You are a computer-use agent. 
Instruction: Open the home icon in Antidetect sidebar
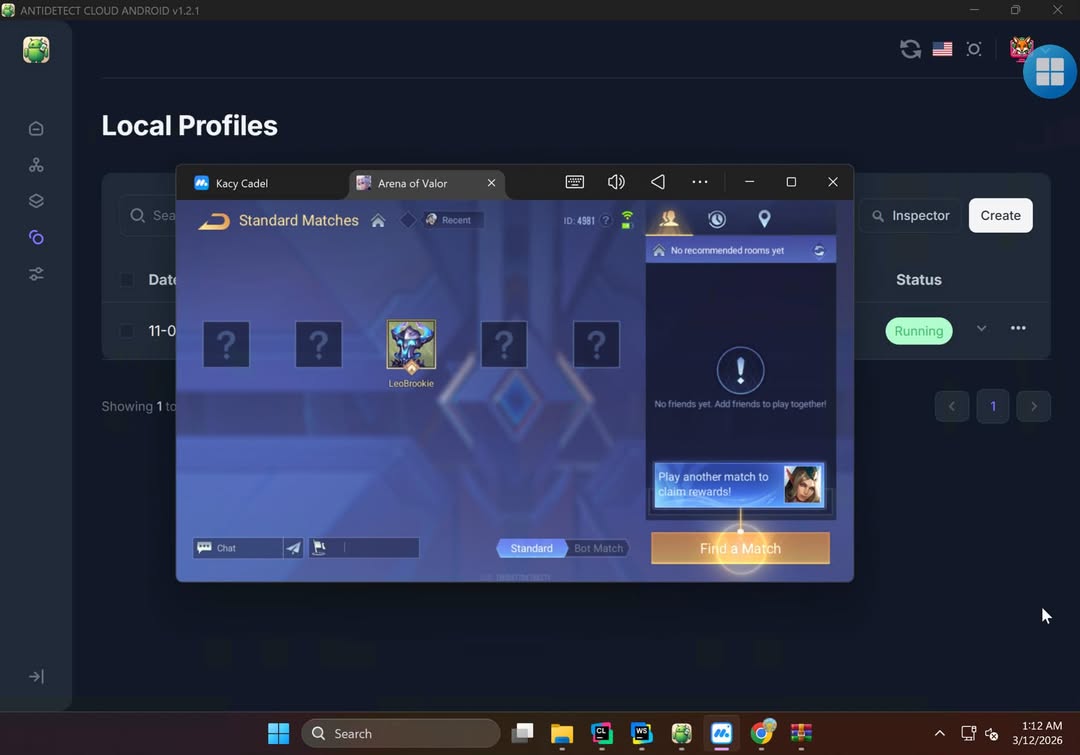click(36, 129)
